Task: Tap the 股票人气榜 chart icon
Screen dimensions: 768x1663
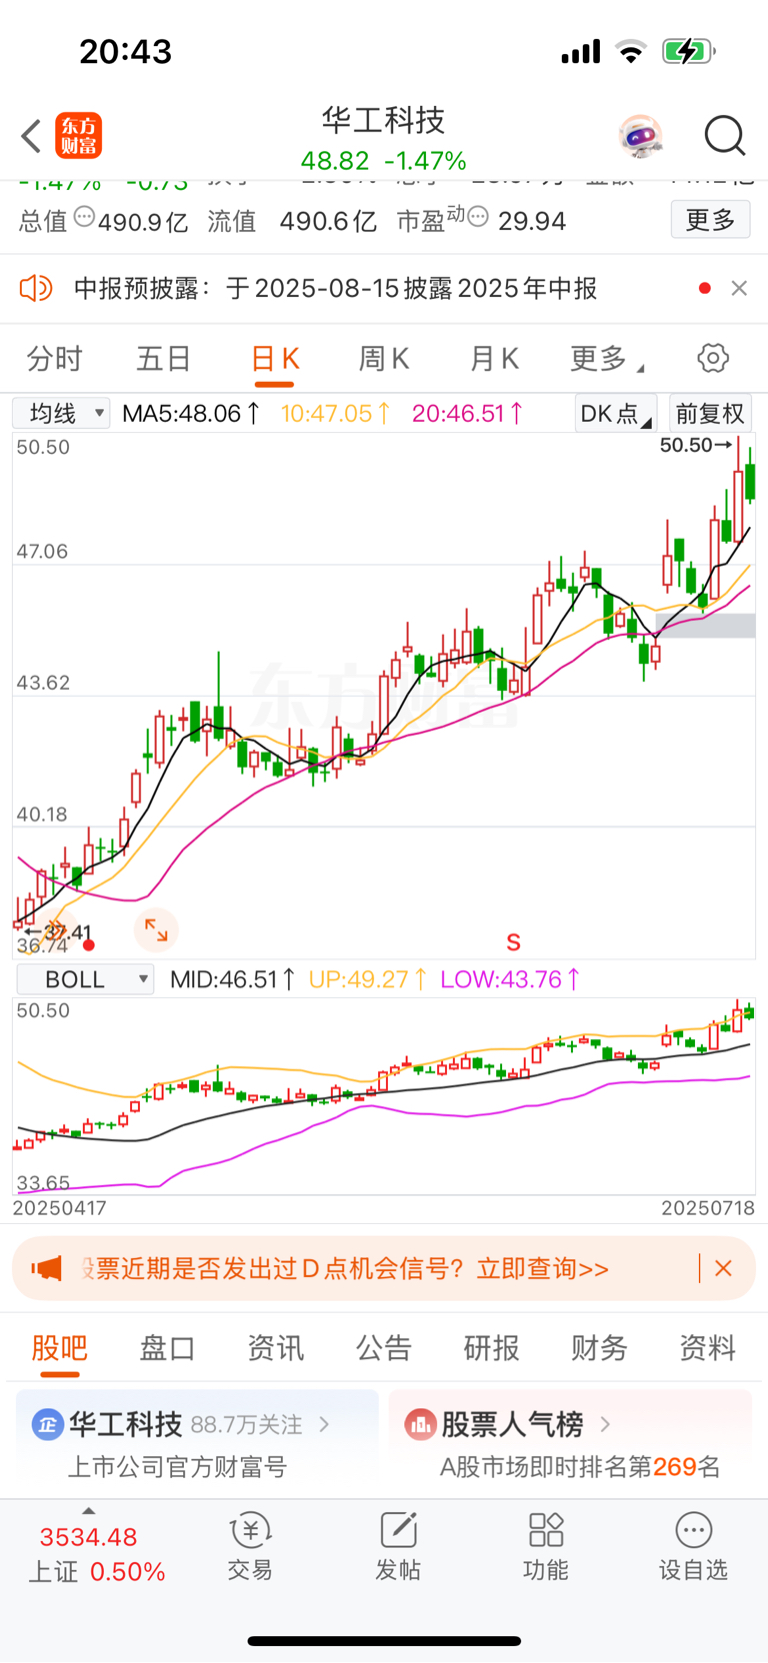Action: click(420, 1424)
